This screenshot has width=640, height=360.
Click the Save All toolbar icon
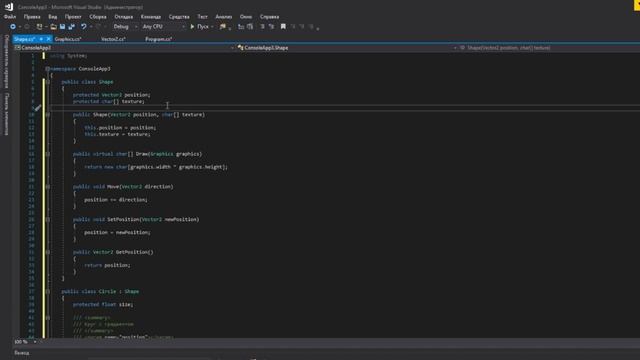pos(71,27)
